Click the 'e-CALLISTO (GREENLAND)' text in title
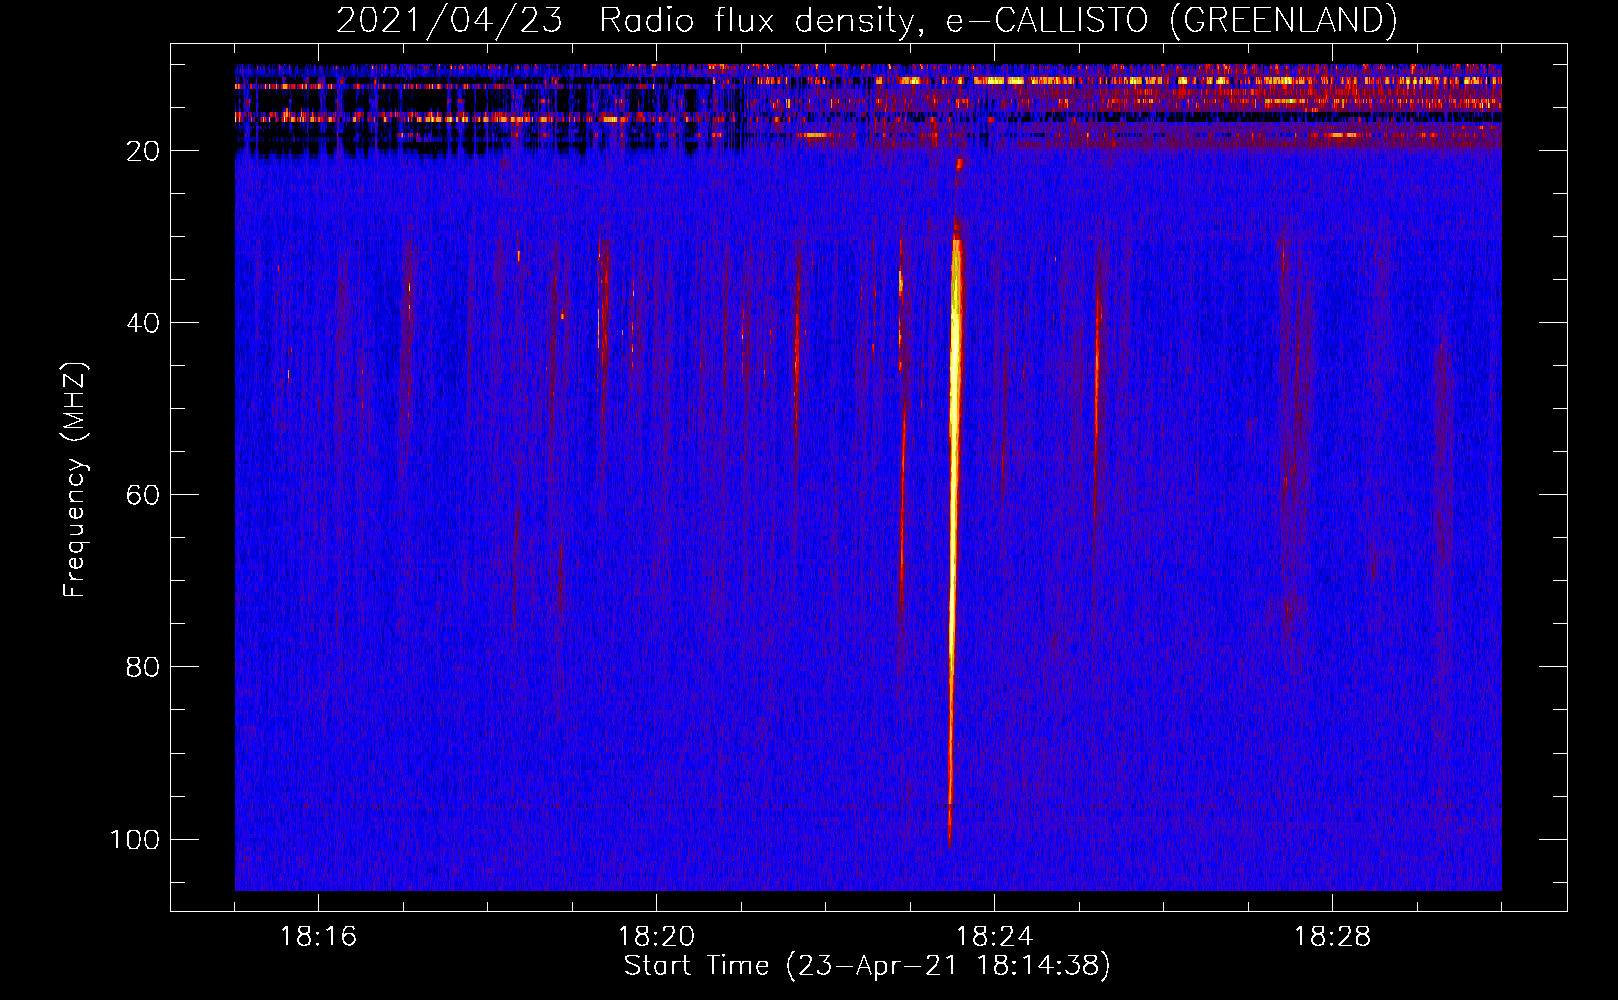 [x=1171, y=20]
